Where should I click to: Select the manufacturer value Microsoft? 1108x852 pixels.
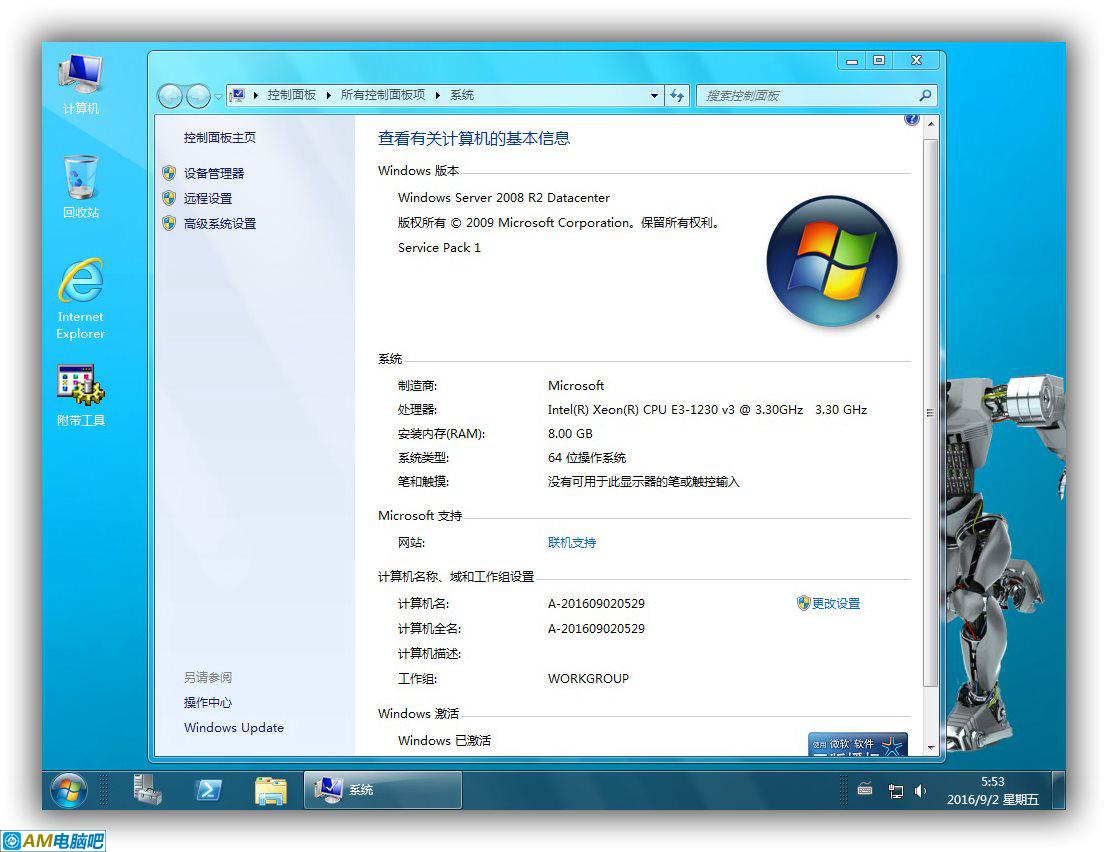(576, 386)
